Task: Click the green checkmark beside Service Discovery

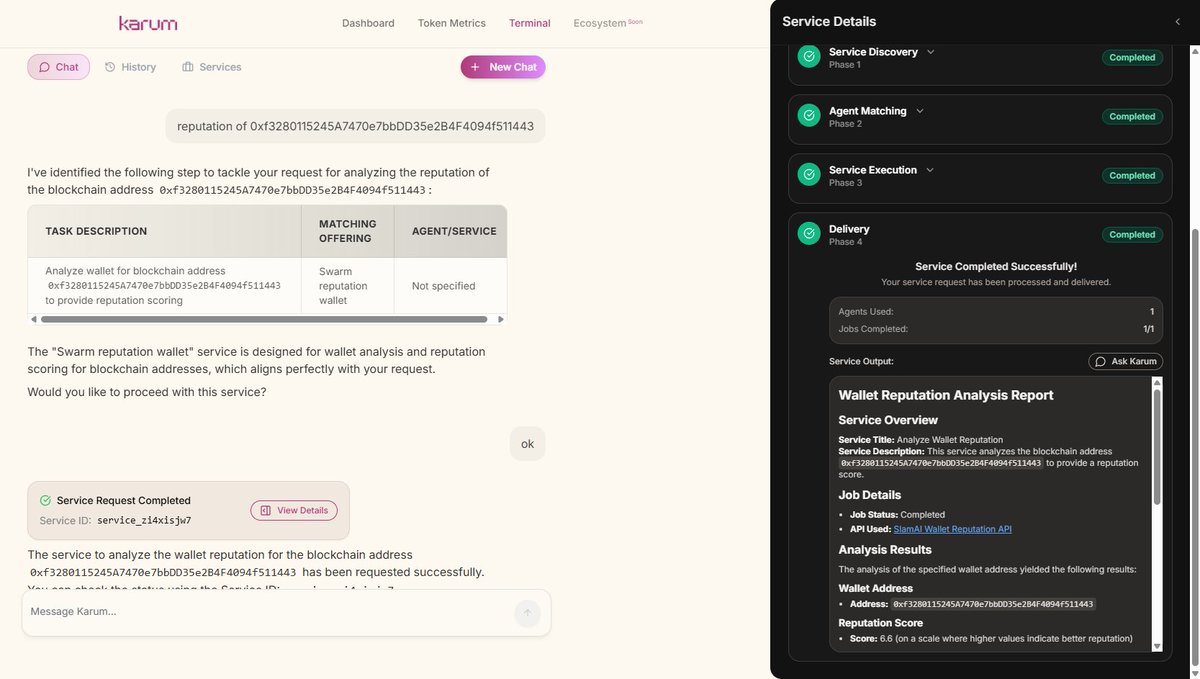Action: [x=808, y=56]
